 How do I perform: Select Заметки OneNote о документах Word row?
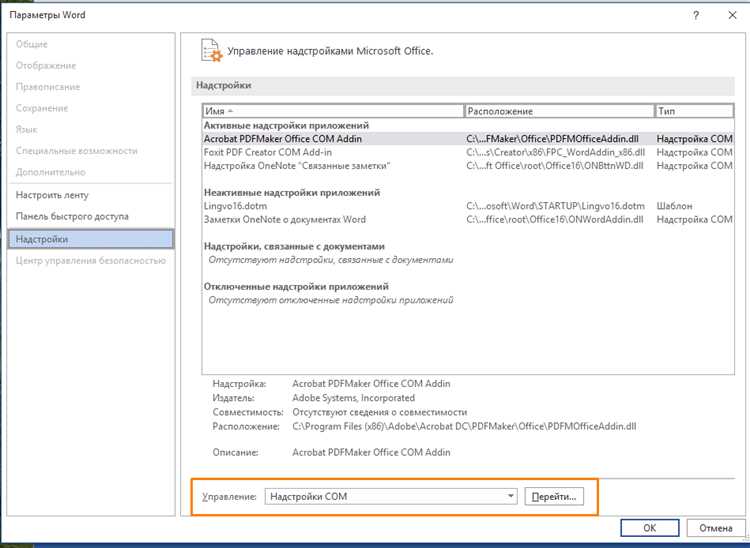tap(468, 219)
